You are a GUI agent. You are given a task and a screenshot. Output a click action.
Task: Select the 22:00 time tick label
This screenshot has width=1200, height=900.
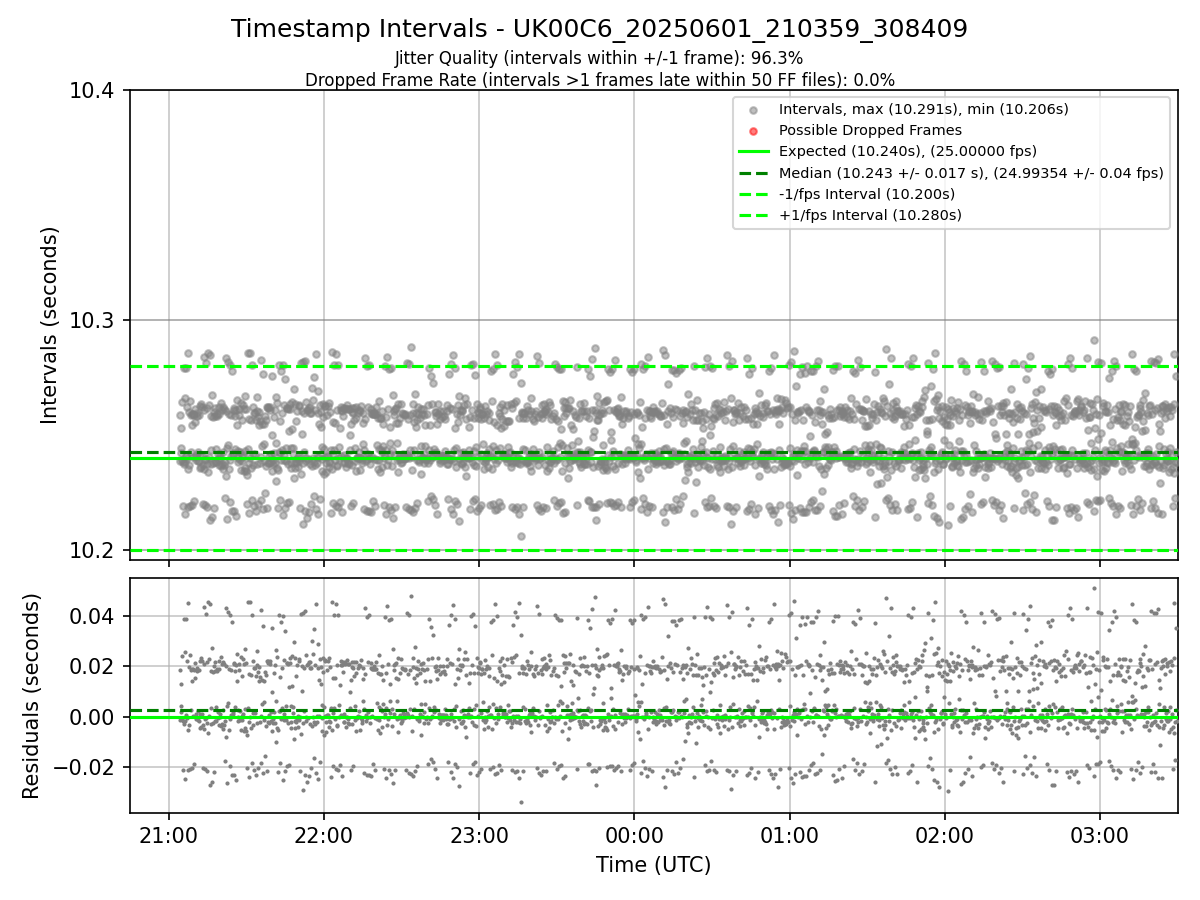pos(323,834)
